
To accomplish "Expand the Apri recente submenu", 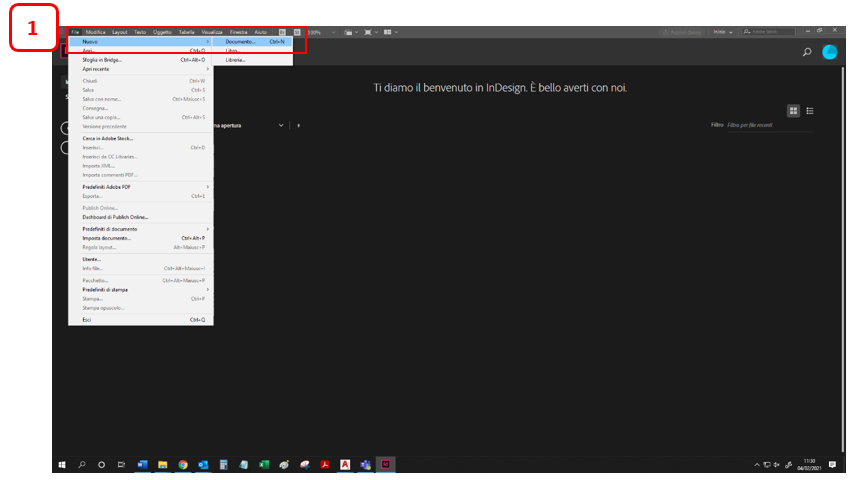I will tap(141, 69).
